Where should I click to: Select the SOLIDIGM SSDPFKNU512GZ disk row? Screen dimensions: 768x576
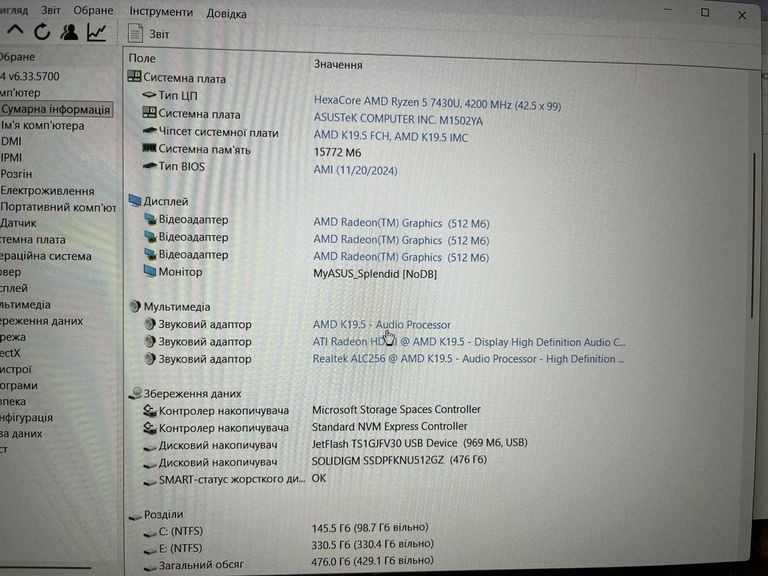(x=399, y=460)
